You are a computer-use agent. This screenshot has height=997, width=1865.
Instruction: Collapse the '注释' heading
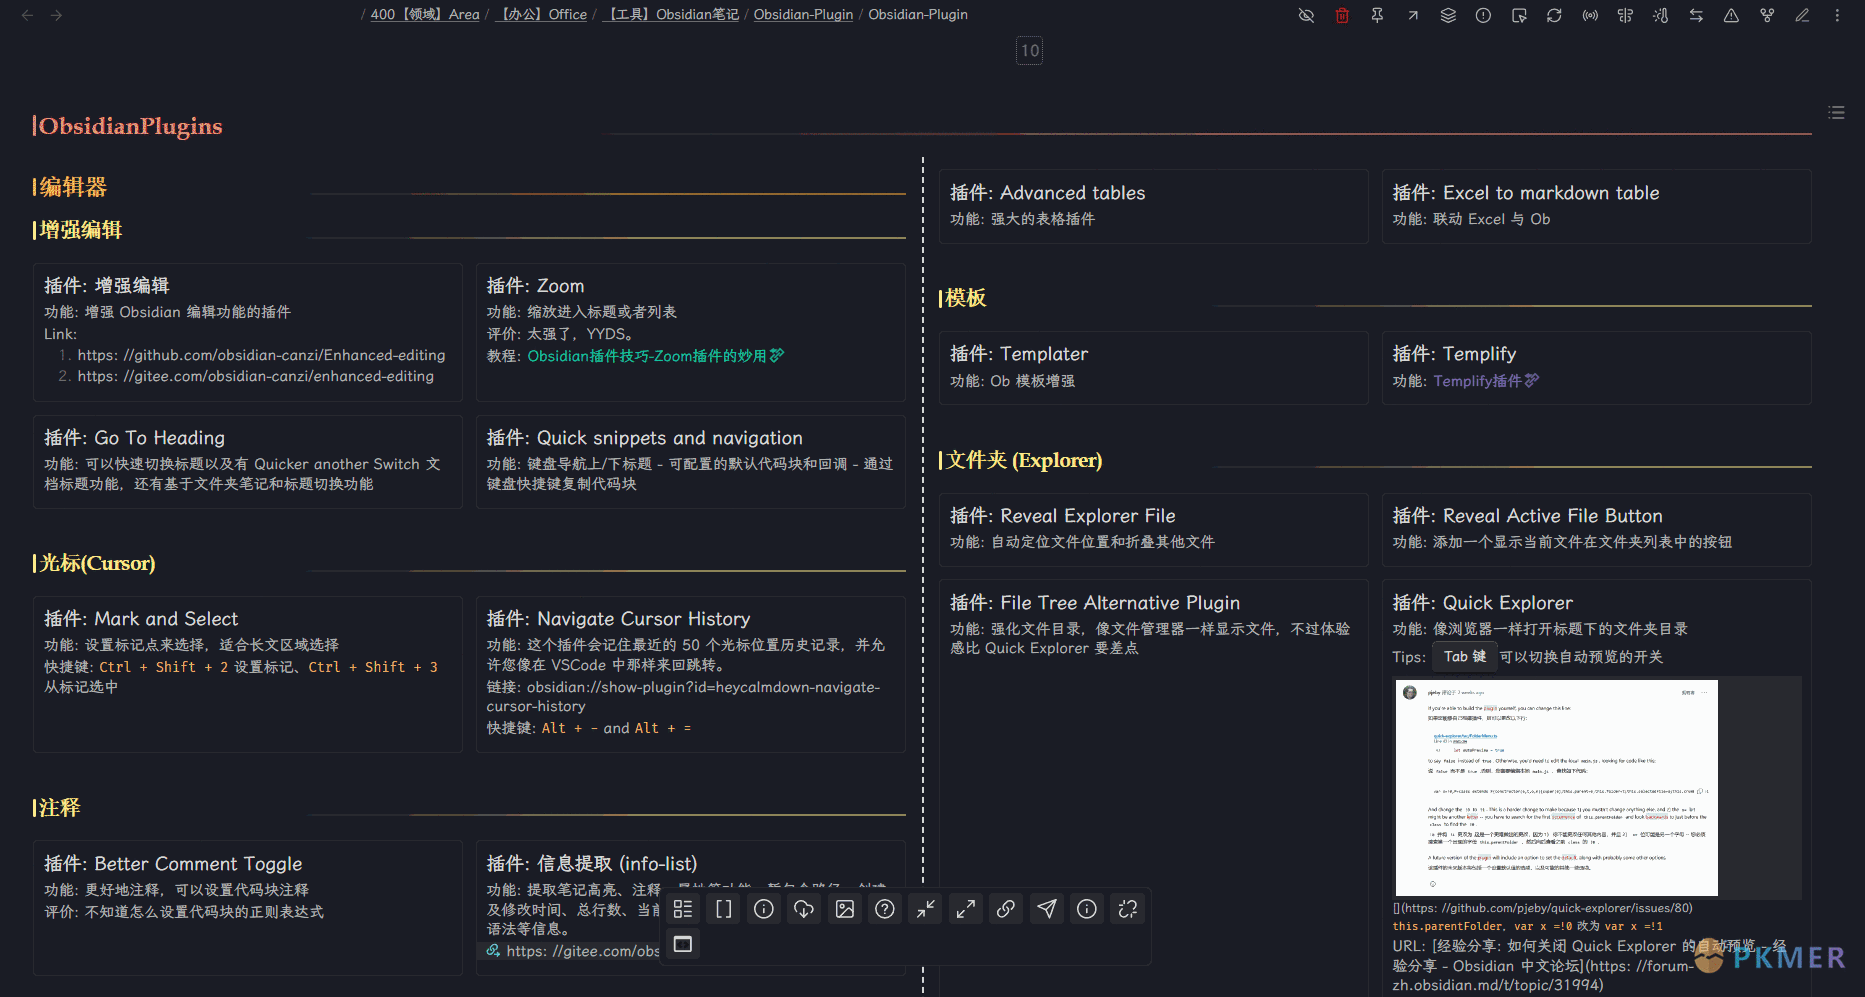click(59, 808)
